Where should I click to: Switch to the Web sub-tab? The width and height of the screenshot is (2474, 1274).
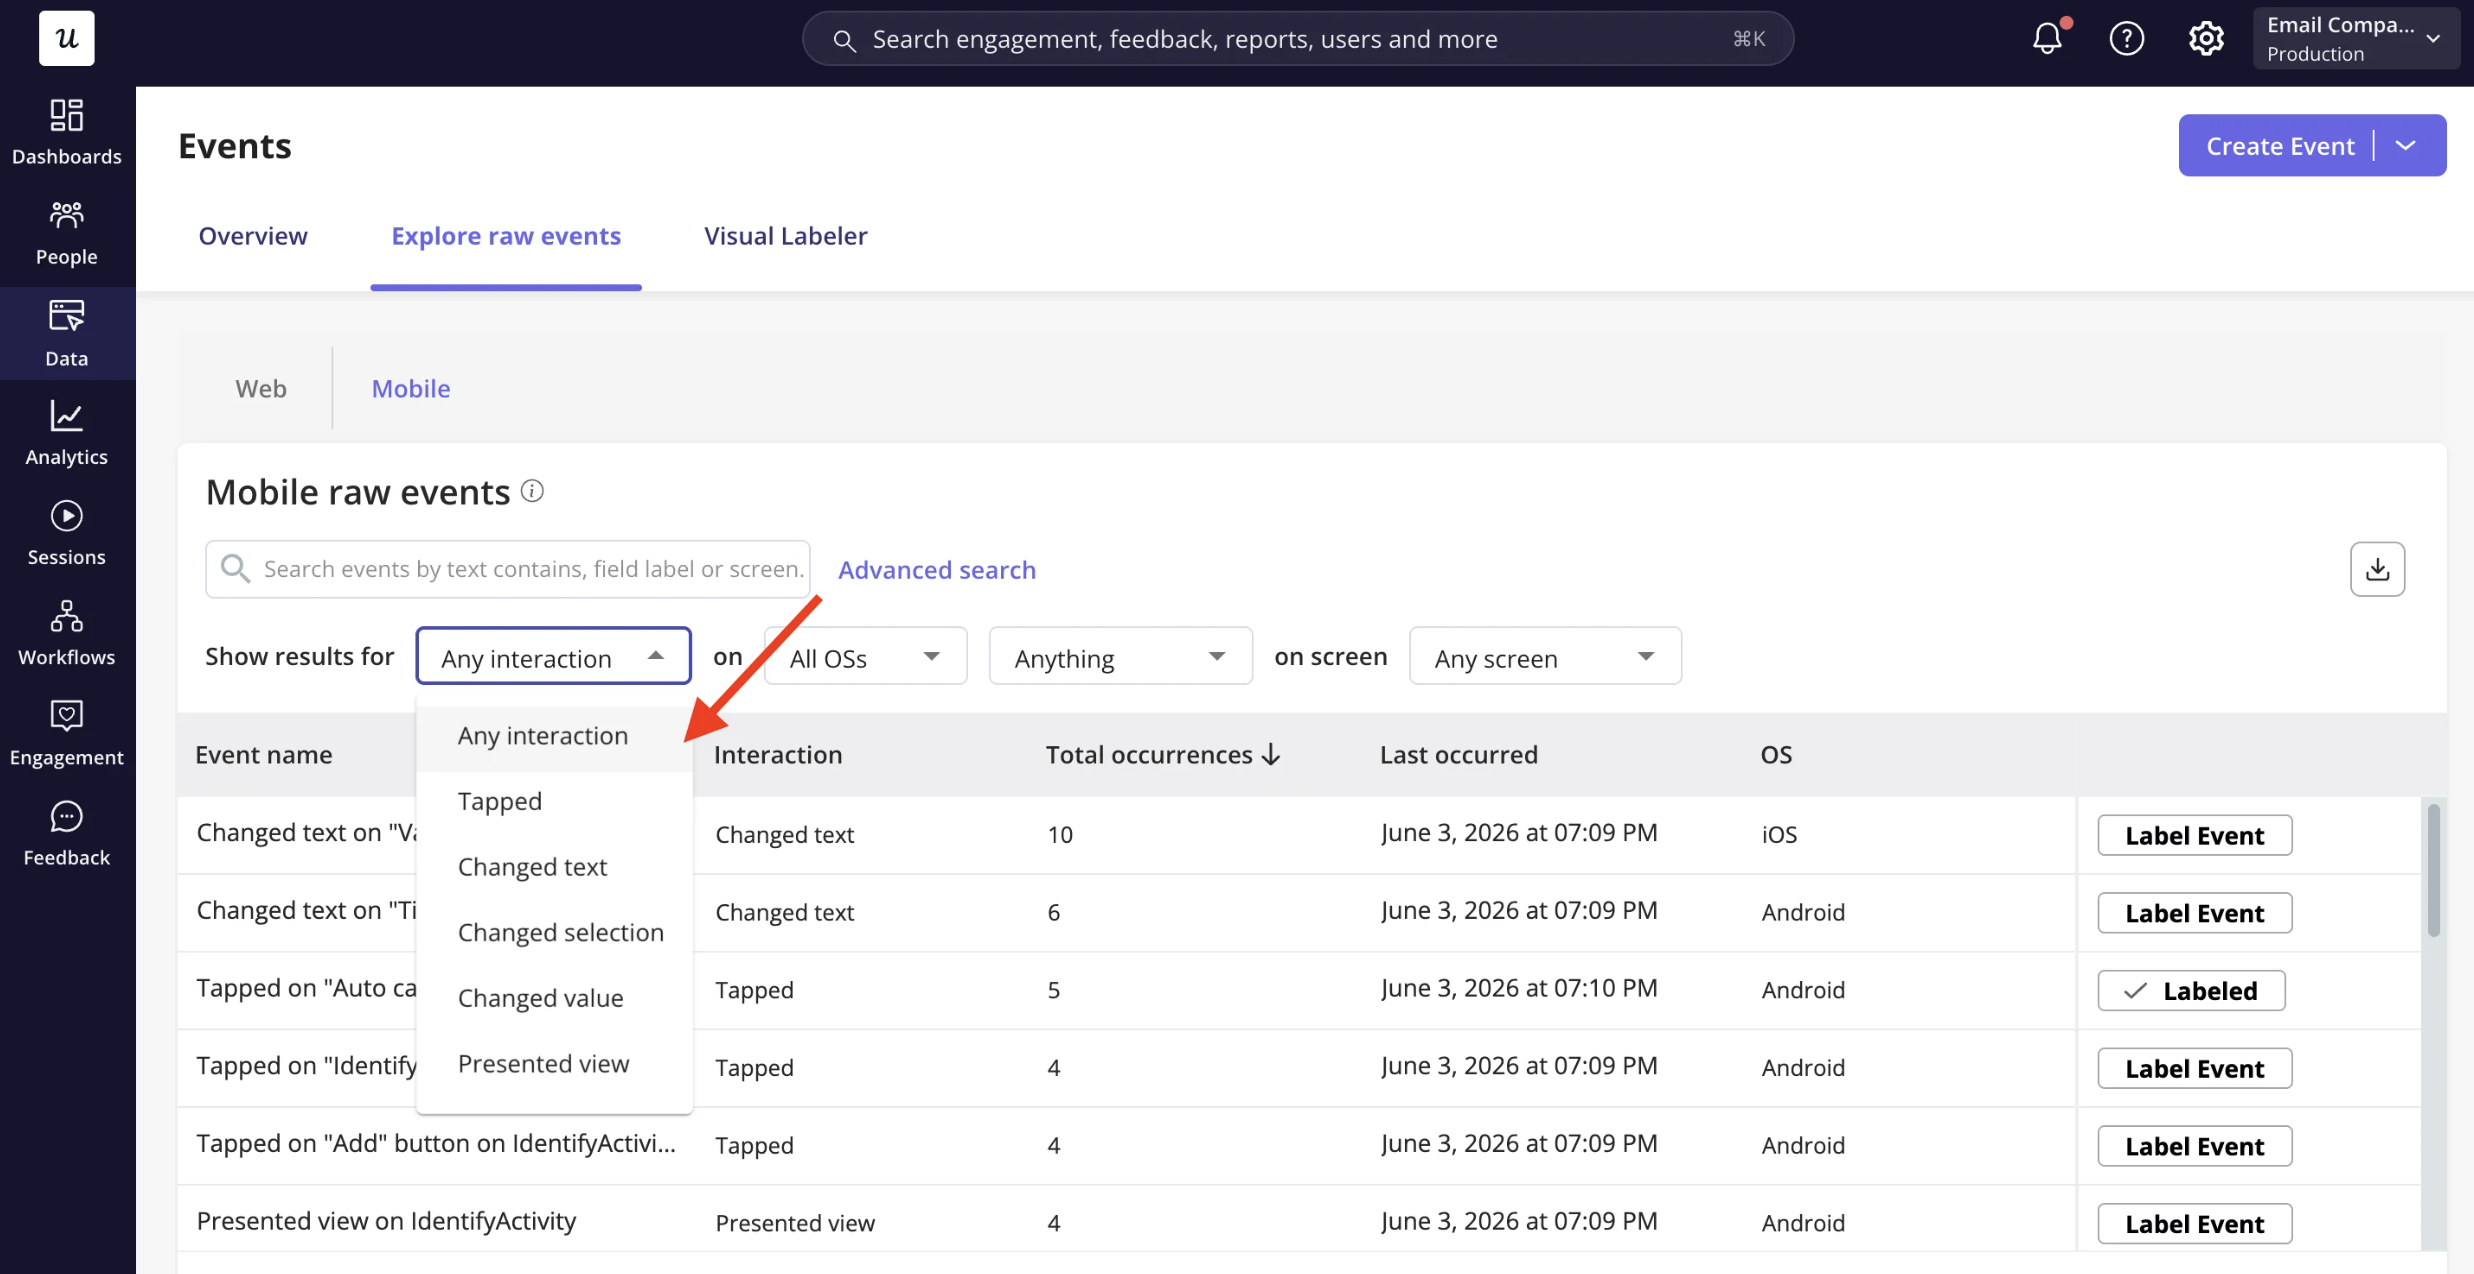click(261, 388)
